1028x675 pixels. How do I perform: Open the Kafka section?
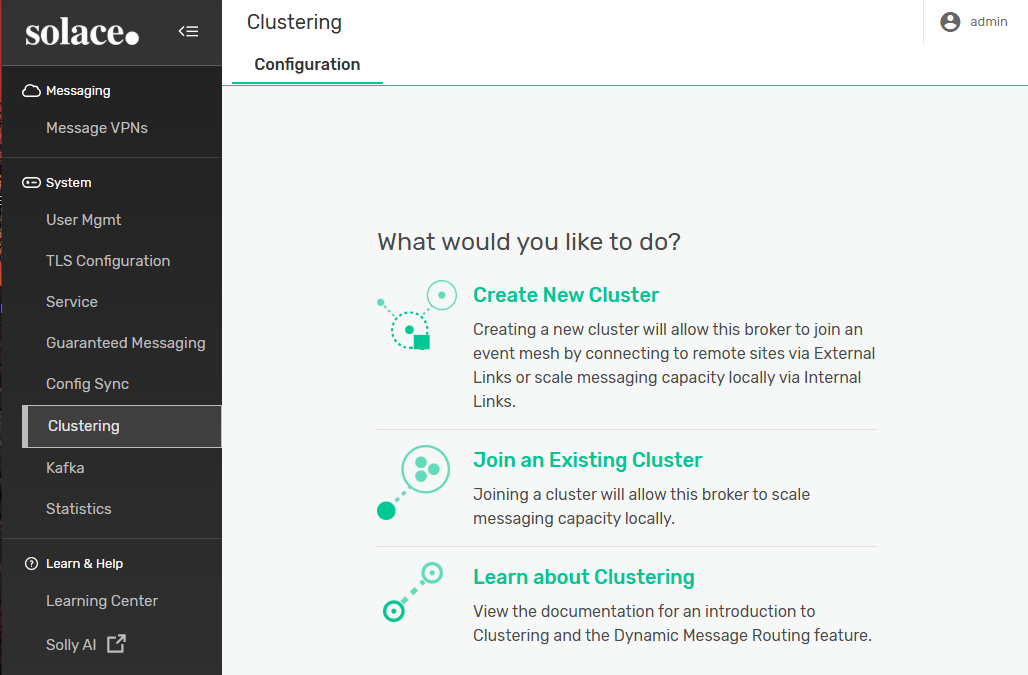tap(65, 468)
